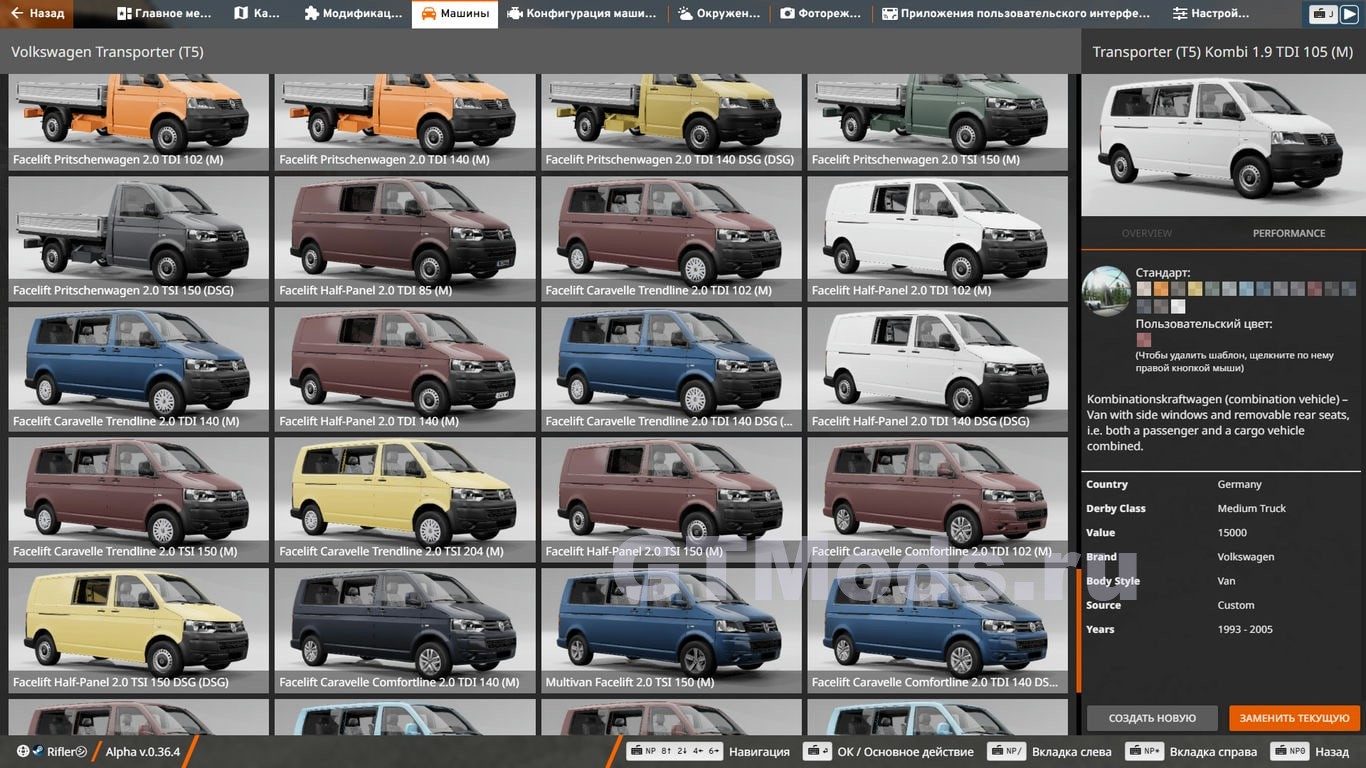The image size is (1366, 768).
Task: Click the СОЗДАТЬ НОВУЮ button
Action: [x=1152, y=718]
